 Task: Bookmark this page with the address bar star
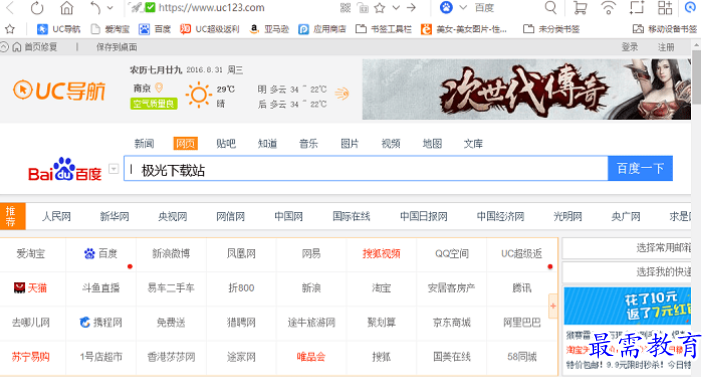tap(380, 8)
